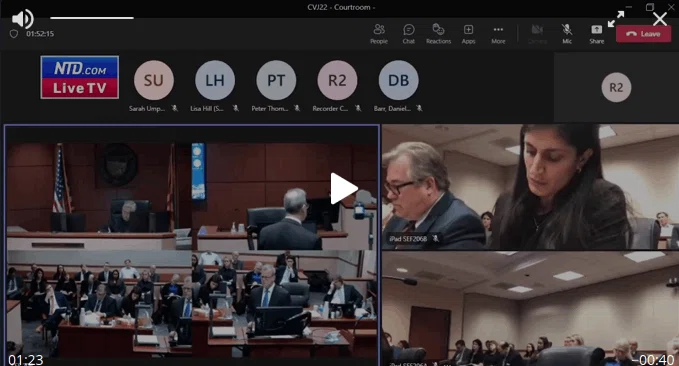Toggle the Mic mute button
The height and width of the screenshot is (366, 679).
point(567,34)
